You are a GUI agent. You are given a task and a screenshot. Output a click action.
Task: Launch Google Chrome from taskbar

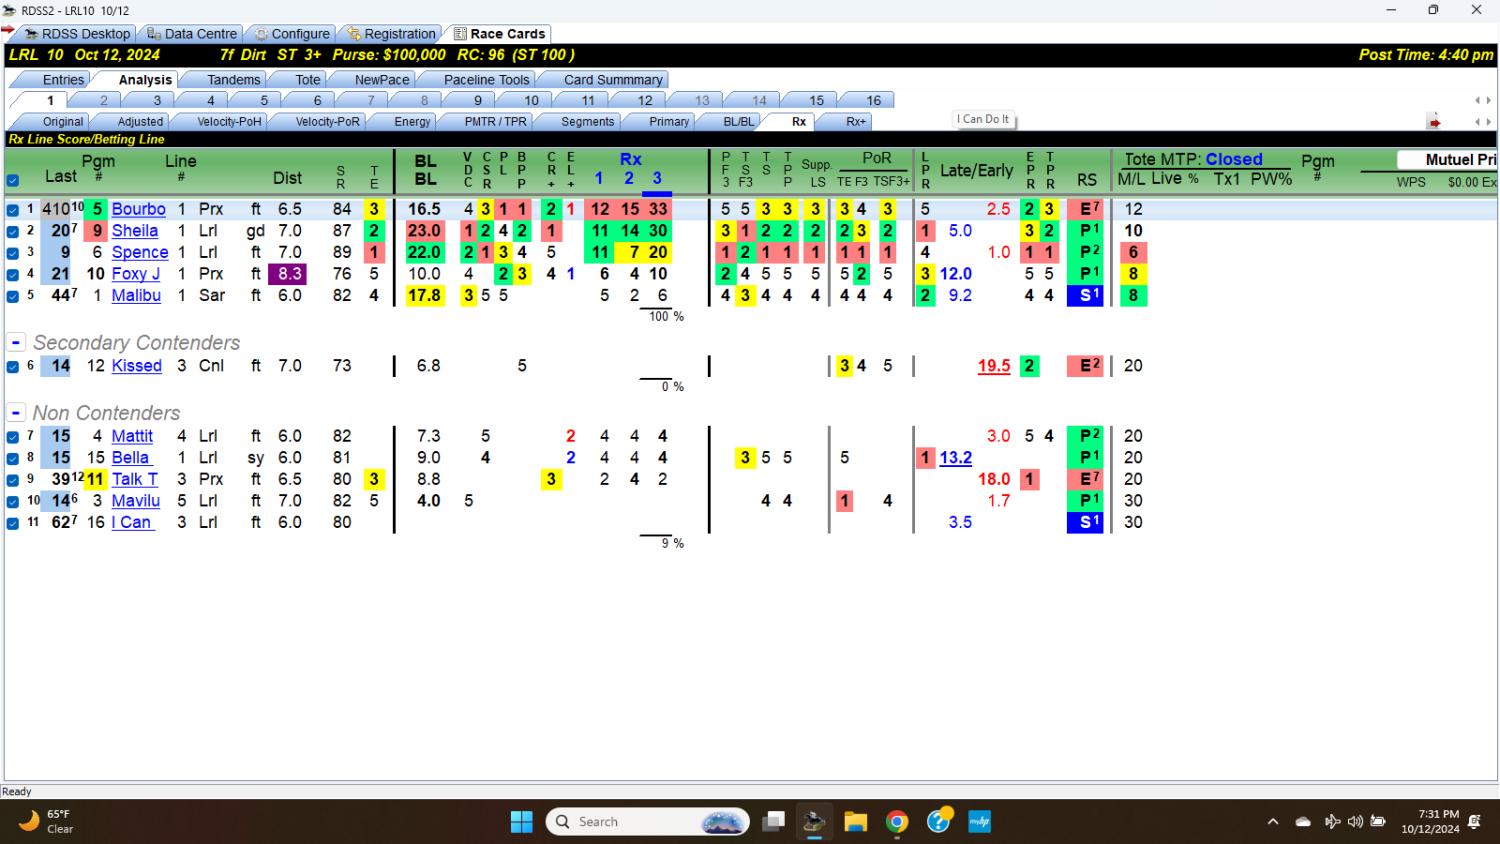point(897,822)
